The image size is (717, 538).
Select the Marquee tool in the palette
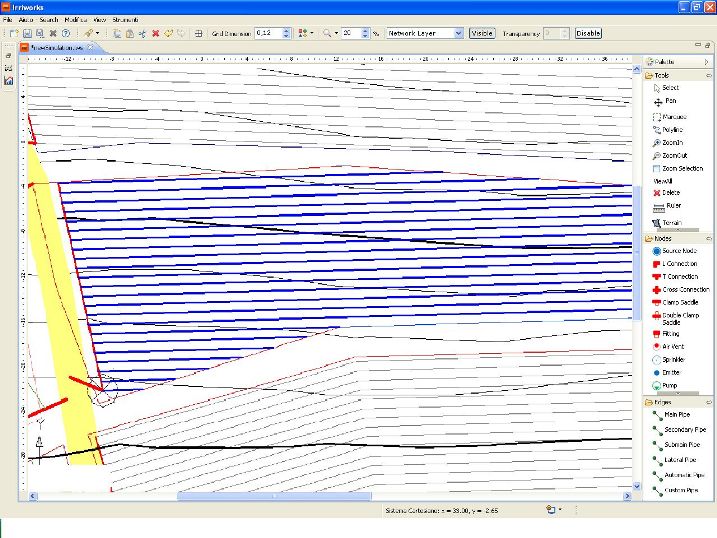pyautogui.click(x=673, y=117)
